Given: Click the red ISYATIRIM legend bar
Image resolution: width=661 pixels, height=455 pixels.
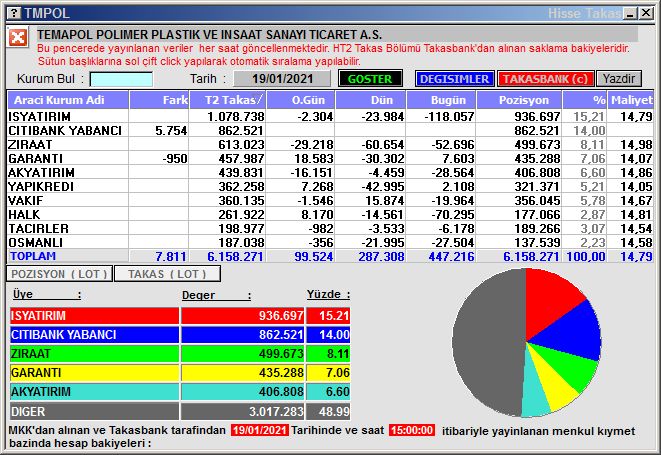Looking at the screenshot, I should coord(94,315).
